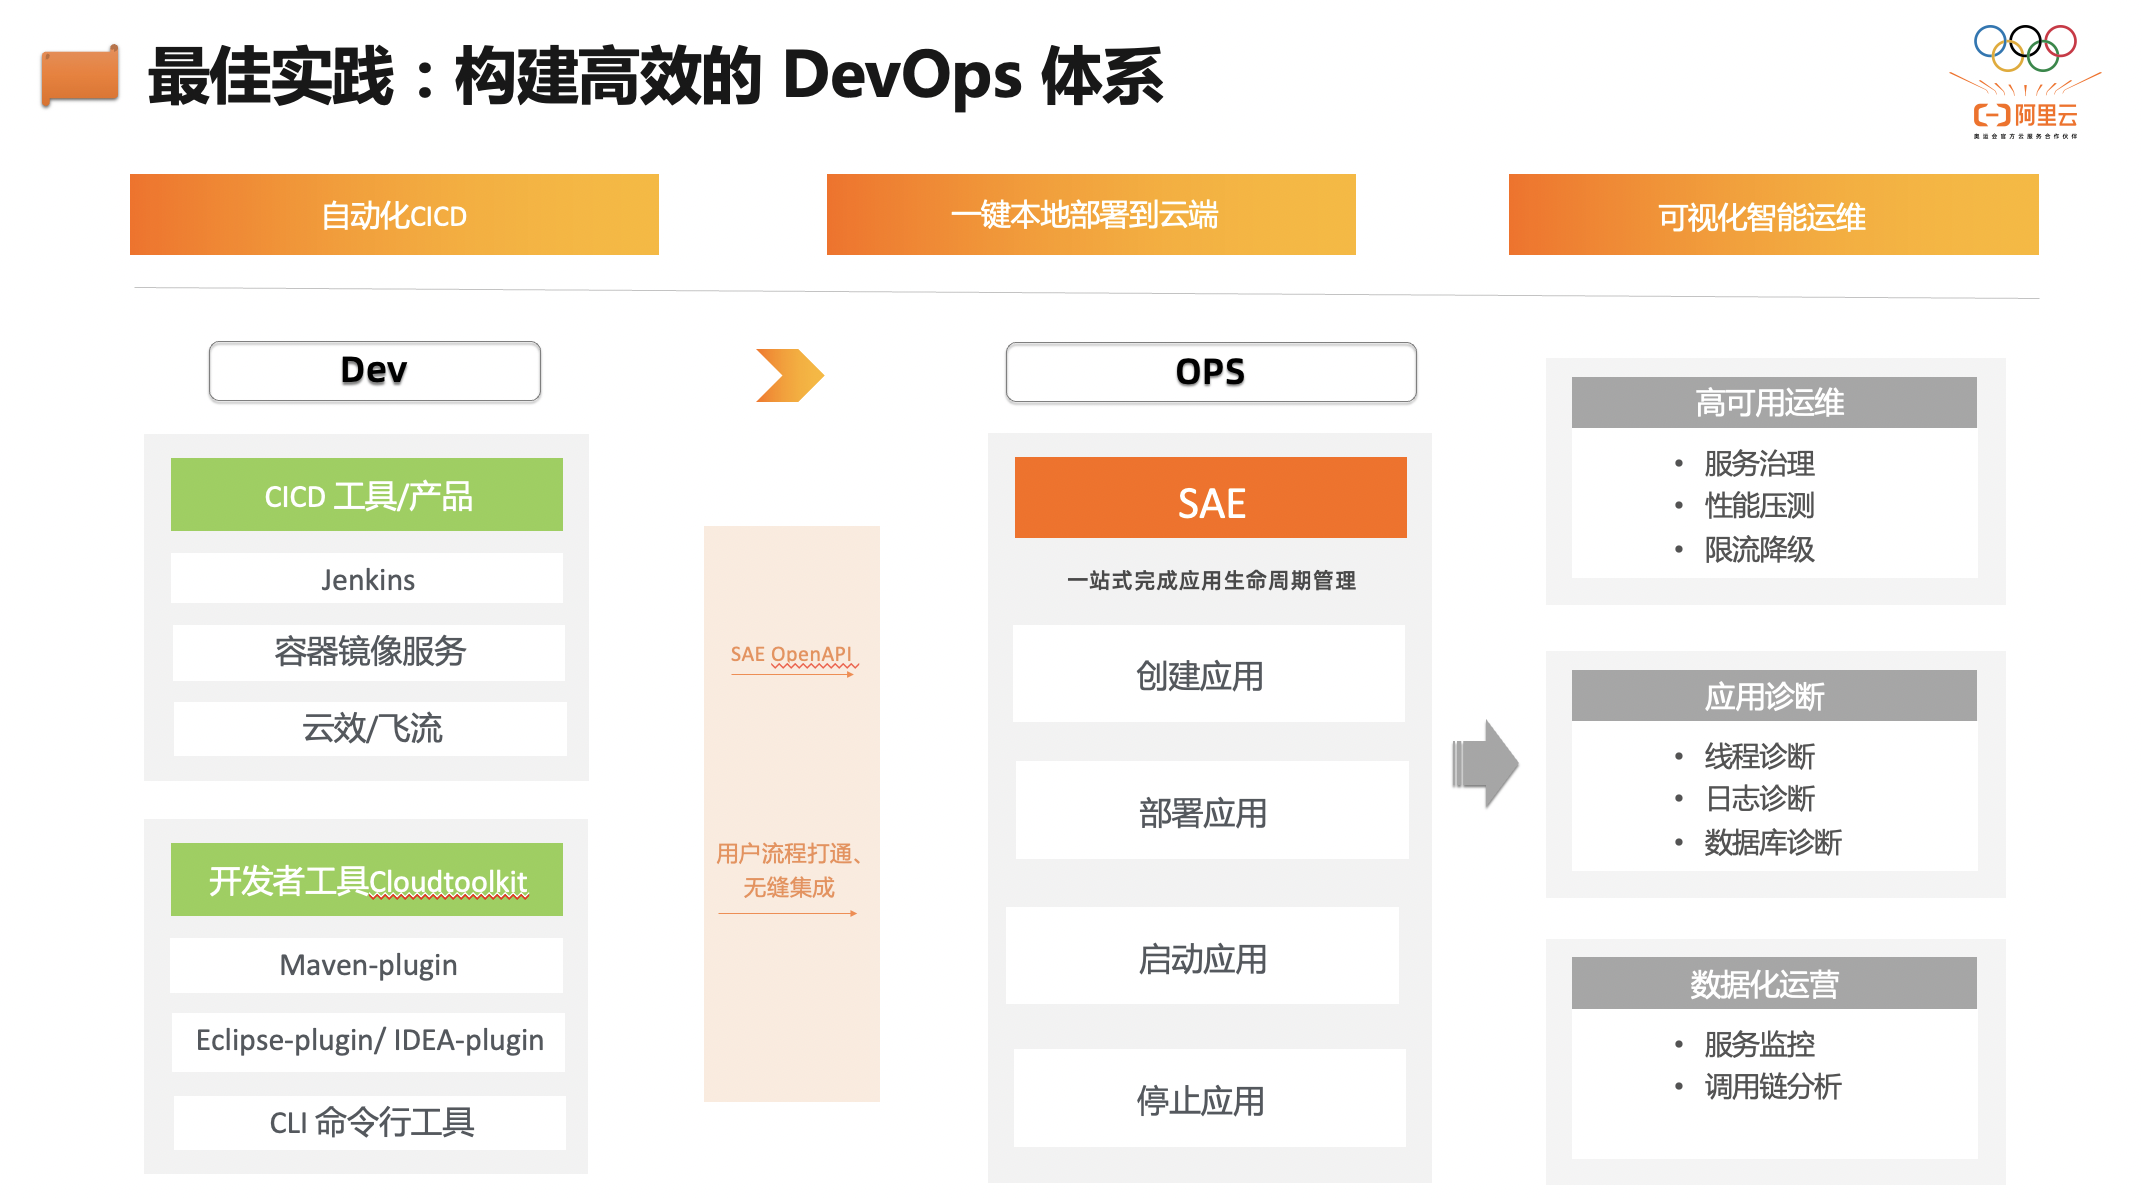Click the Dev box
Viewport: 2142px width, 1198px height.
[x=375, y=371]
